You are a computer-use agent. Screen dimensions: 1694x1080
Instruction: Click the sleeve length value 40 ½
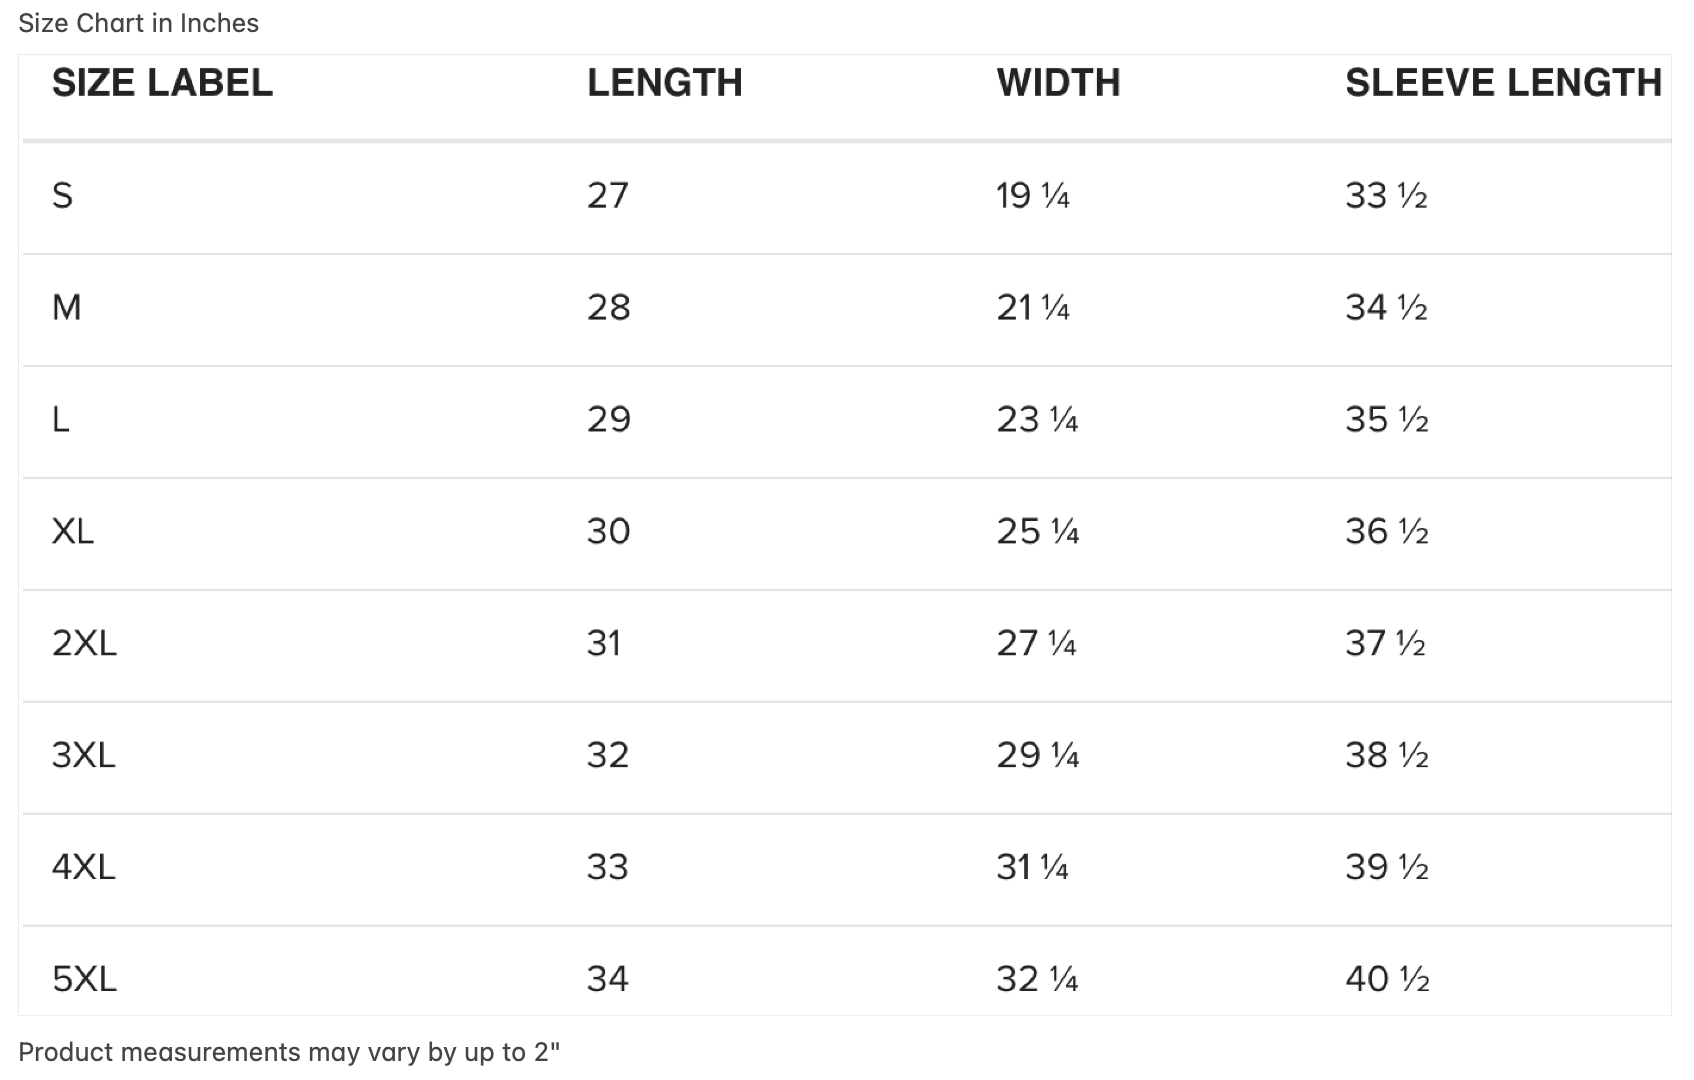click(x=1387, y=979)
